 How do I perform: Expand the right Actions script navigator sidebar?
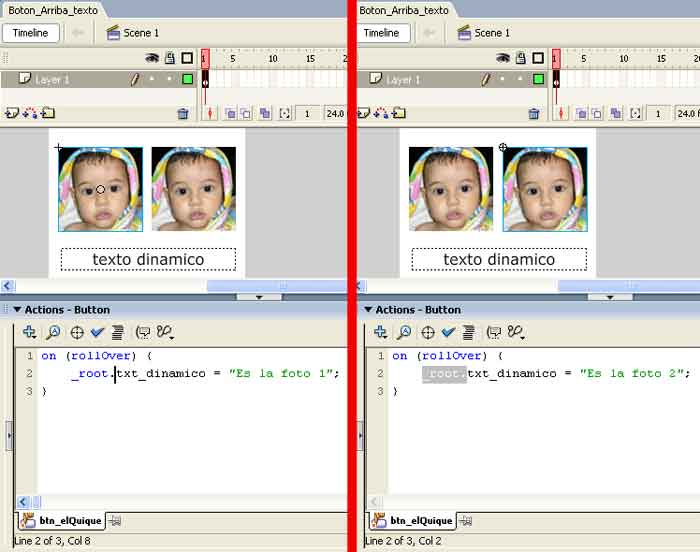pos(360,435)
